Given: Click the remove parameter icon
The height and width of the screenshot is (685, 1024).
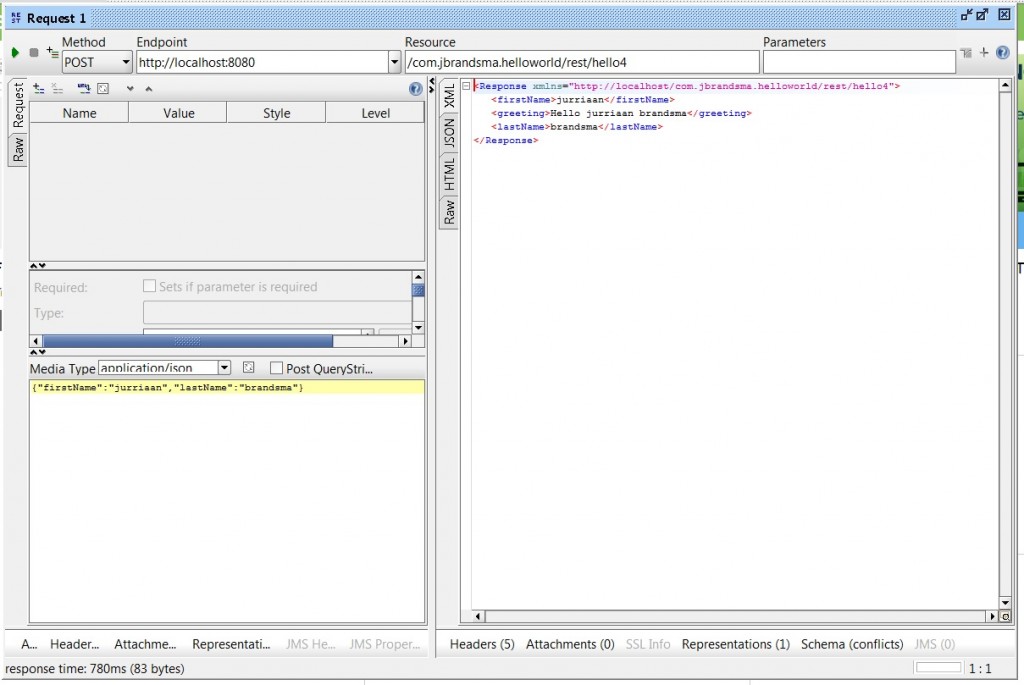Looking at the screenshot, I should coord(58,89).
